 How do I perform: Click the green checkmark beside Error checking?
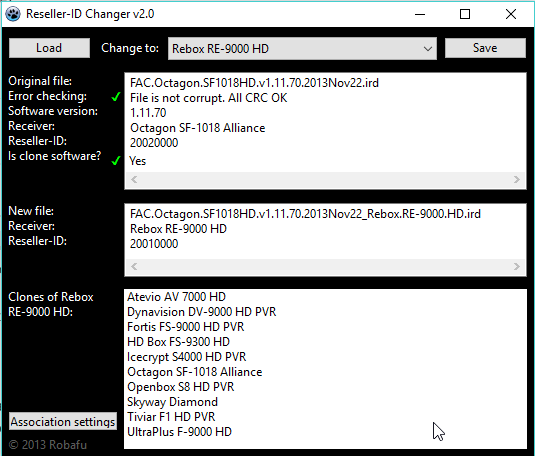(x=116, y=97)
